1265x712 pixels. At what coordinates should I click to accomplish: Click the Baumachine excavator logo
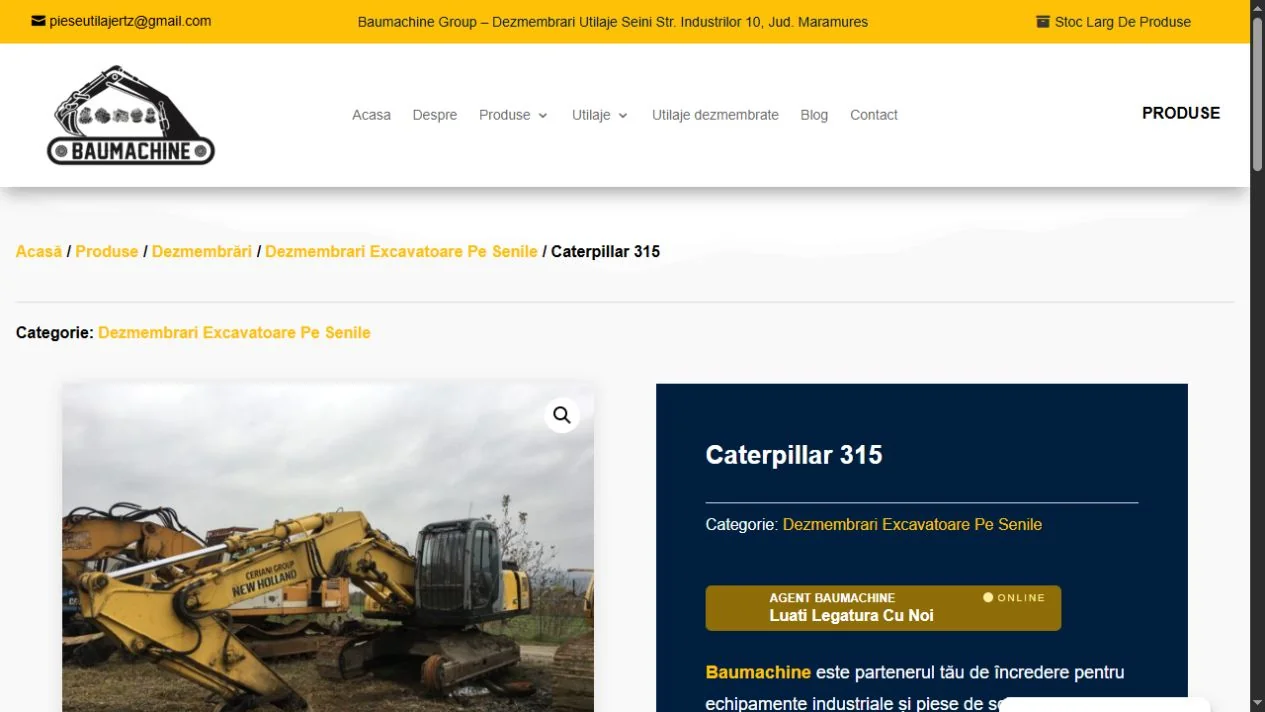click(x=130, y=115)
